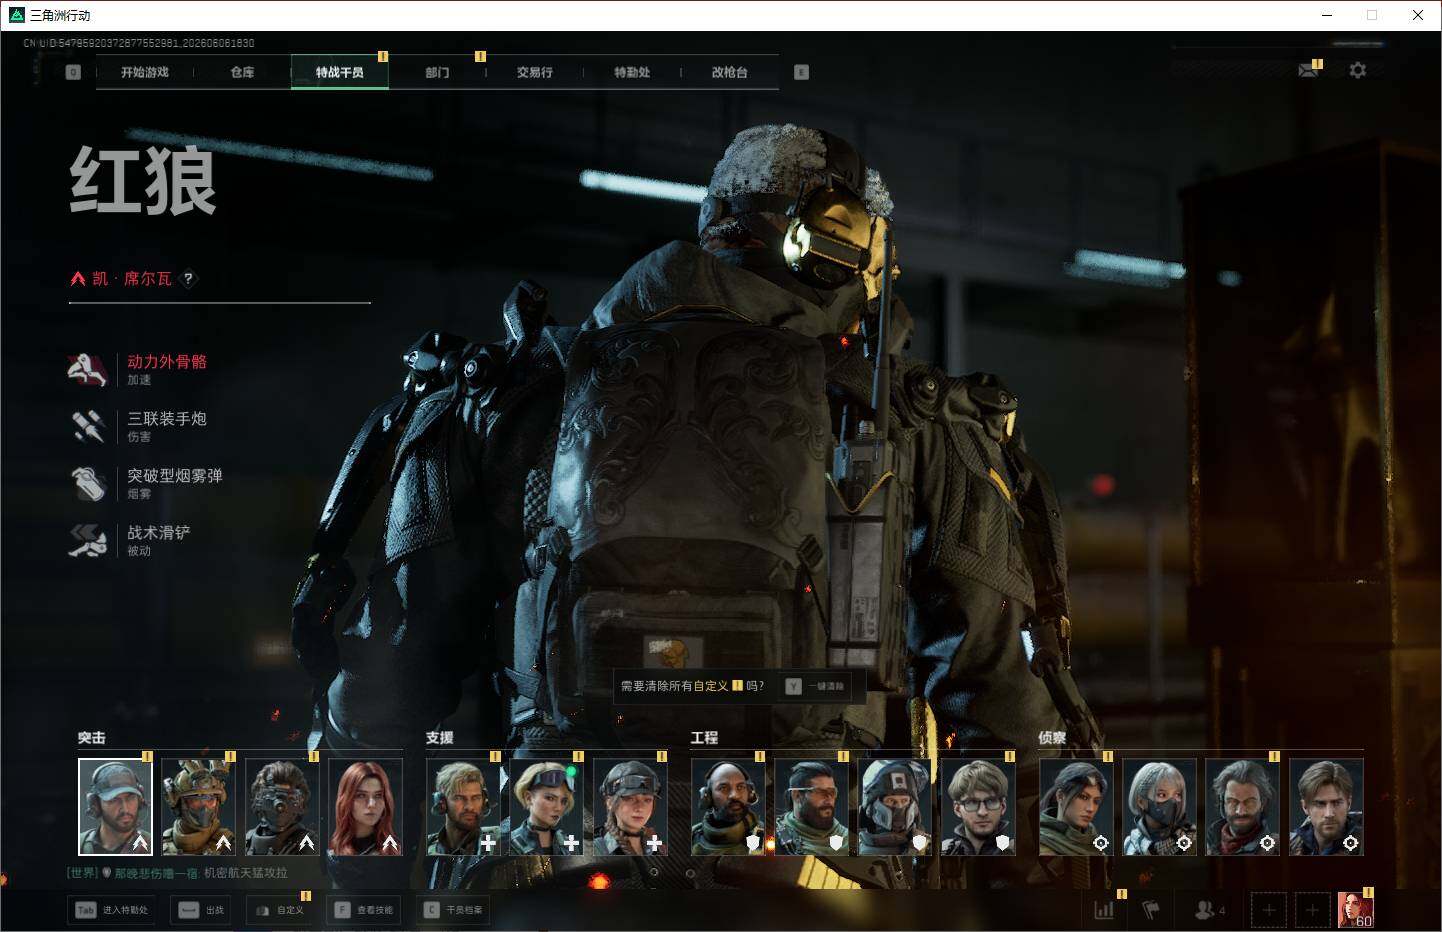Select the 三联装手炮 skill icon
The image size is (1442, 932).
pos(88,426)
